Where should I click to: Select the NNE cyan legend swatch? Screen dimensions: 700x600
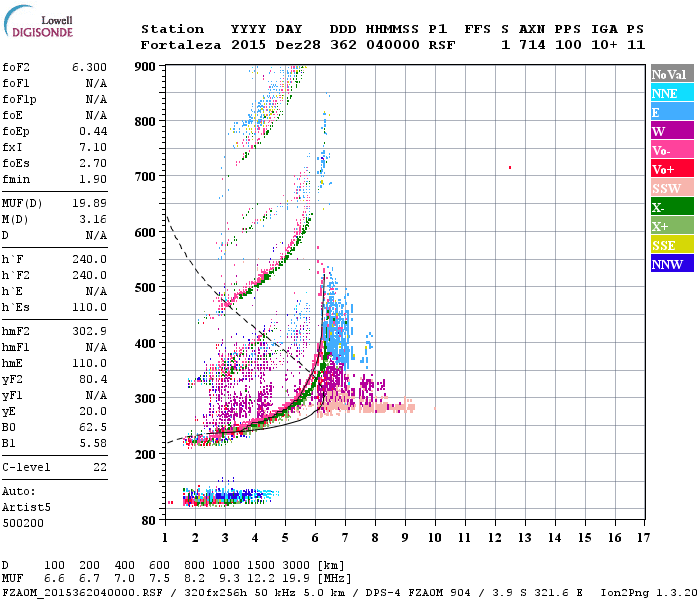tap(672, 93)
